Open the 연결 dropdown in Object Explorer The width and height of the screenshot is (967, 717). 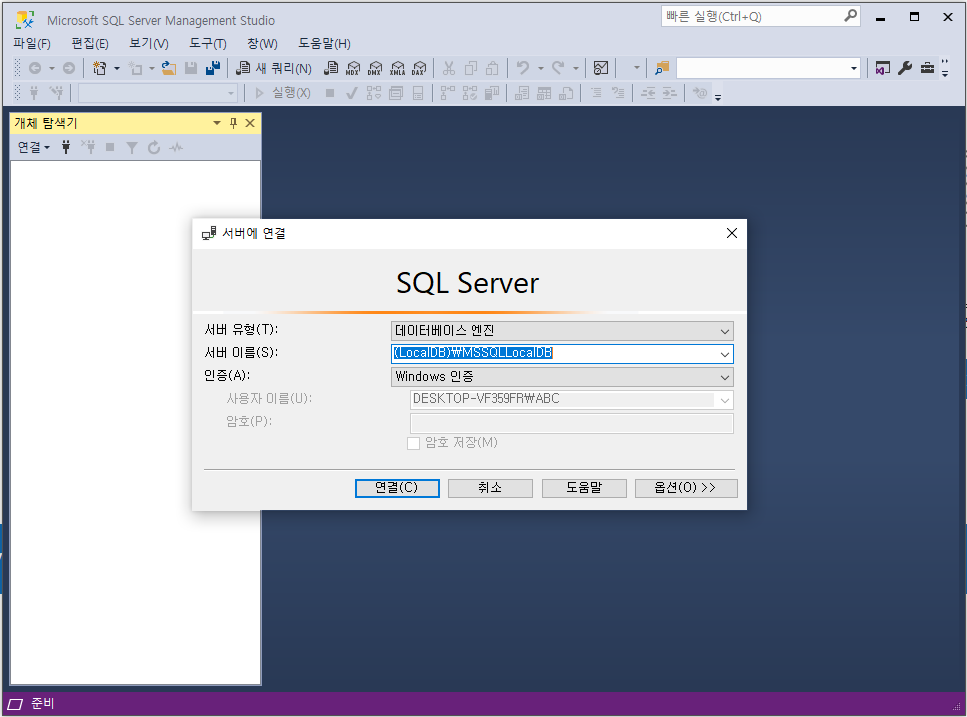[33, 147]
